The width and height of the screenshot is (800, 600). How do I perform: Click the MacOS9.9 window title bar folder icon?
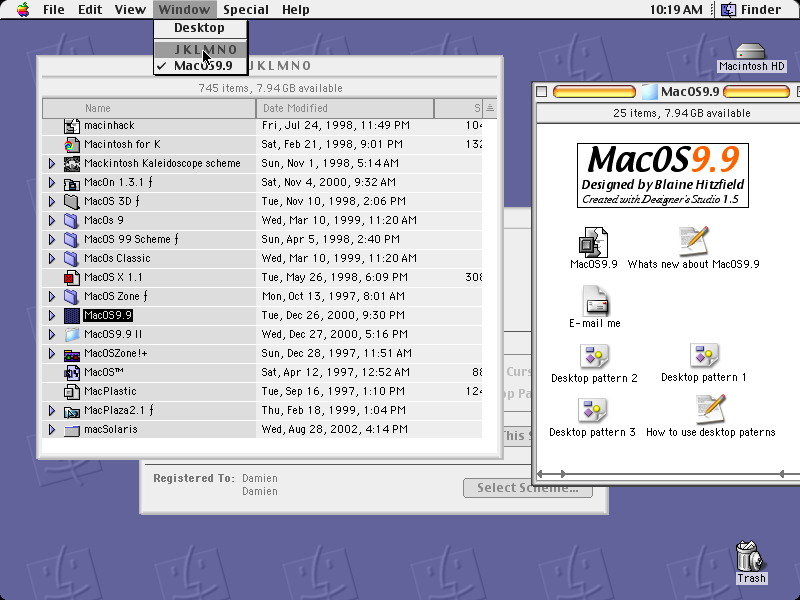click(x=649, y=92)
